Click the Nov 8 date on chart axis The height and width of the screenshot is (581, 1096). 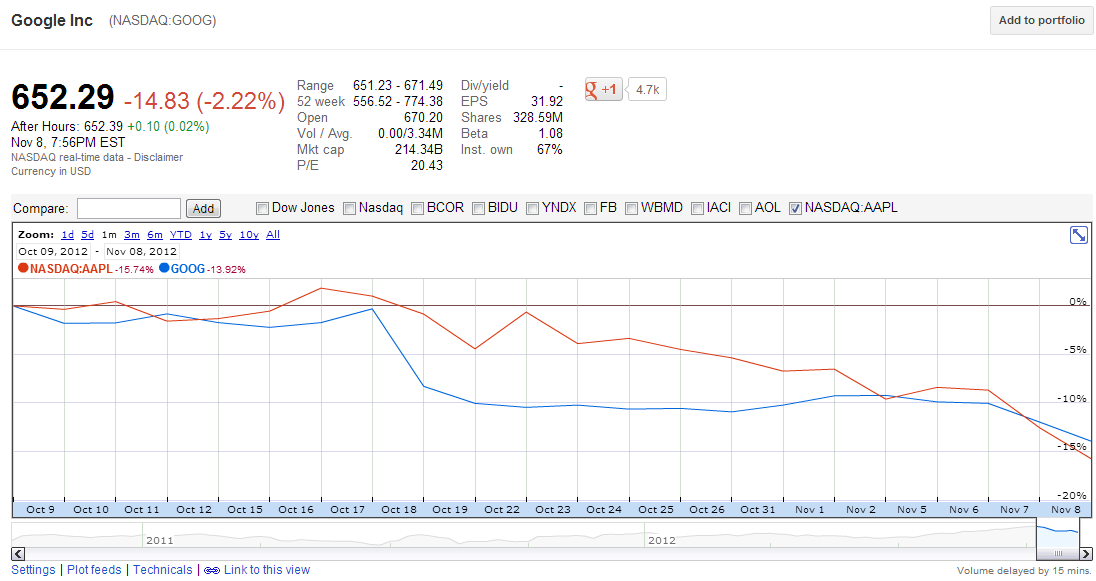tap(1066, 510)
